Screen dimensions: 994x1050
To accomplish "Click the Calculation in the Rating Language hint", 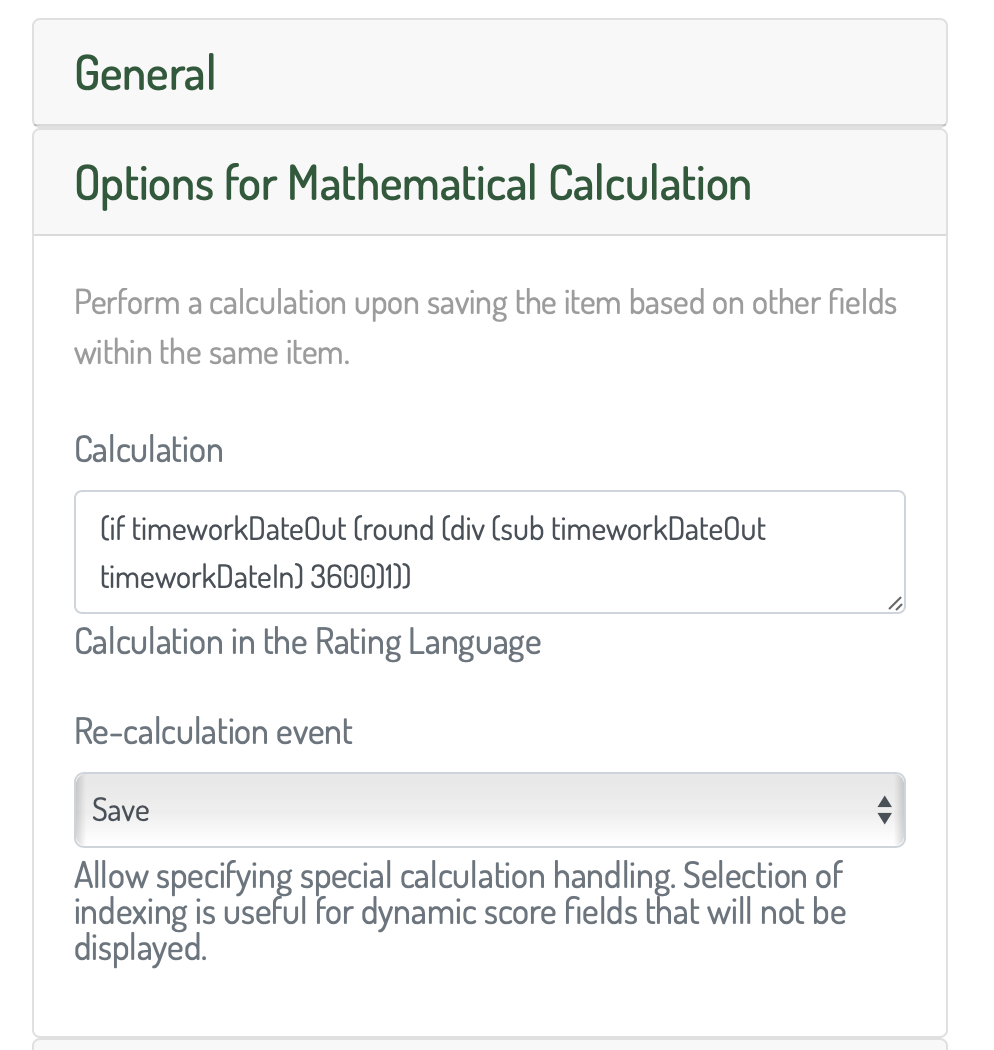I will (307, 643).
